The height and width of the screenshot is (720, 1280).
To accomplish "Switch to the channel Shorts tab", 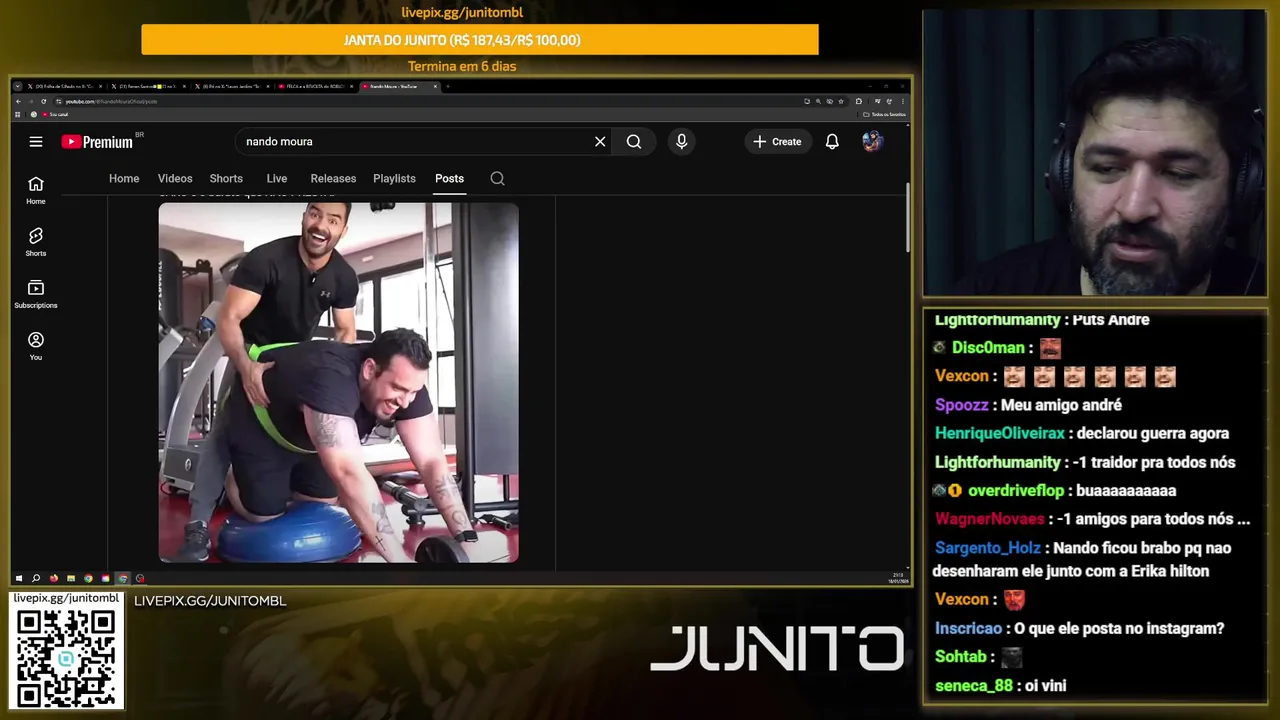I will pyautogui.click(x=226, y=179).
